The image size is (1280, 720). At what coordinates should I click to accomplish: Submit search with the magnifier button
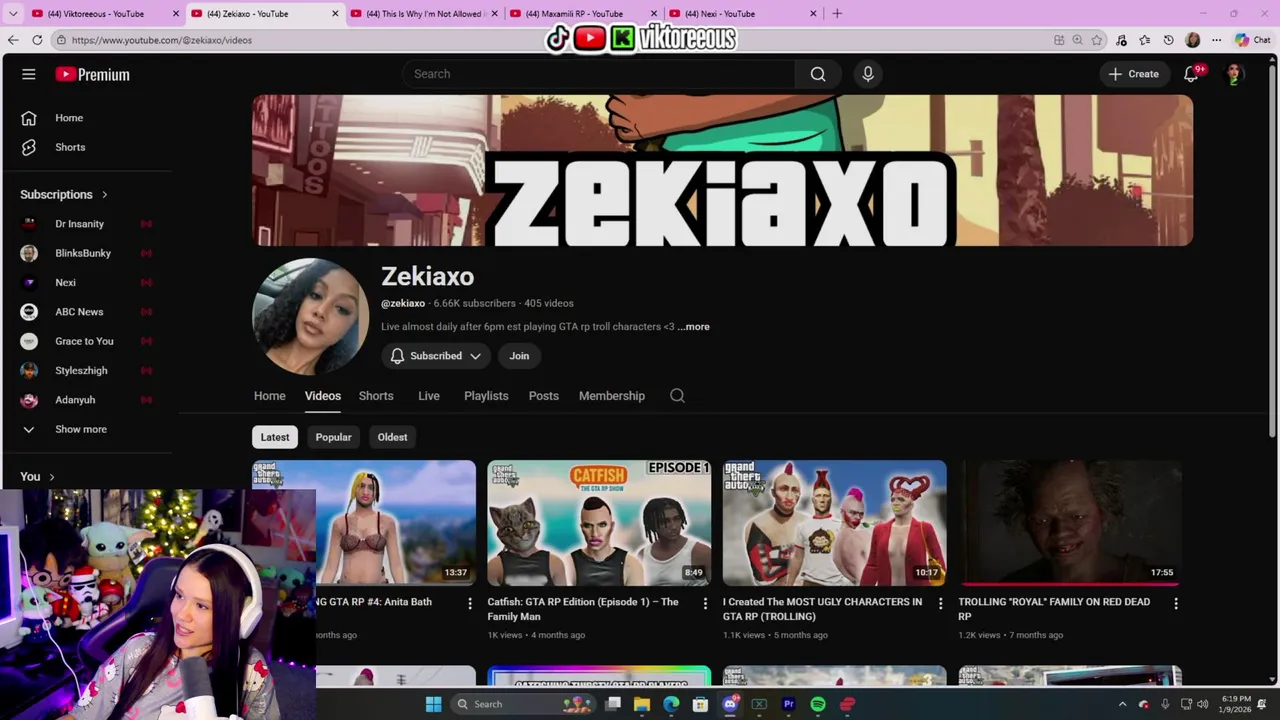pyautogui.click(x=818, y=74)
